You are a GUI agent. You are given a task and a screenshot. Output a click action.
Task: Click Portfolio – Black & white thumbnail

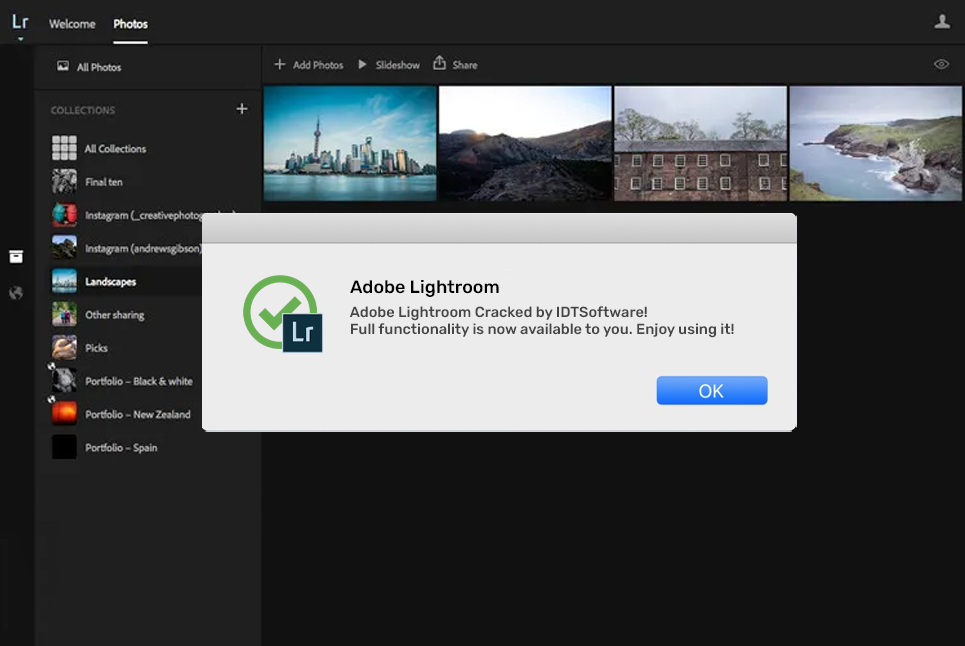click(x=64, y=381)
